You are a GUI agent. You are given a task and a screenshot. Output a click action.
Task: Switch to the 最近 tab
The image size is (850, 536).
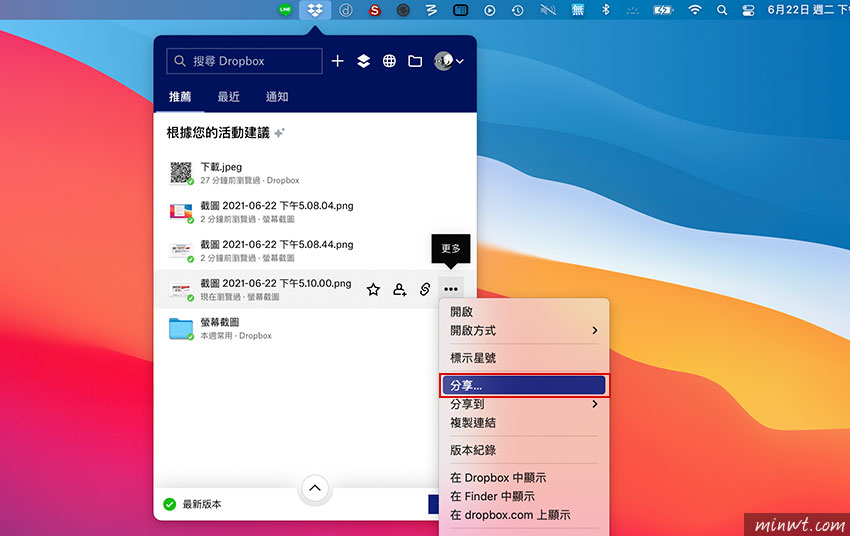(228, 96)
